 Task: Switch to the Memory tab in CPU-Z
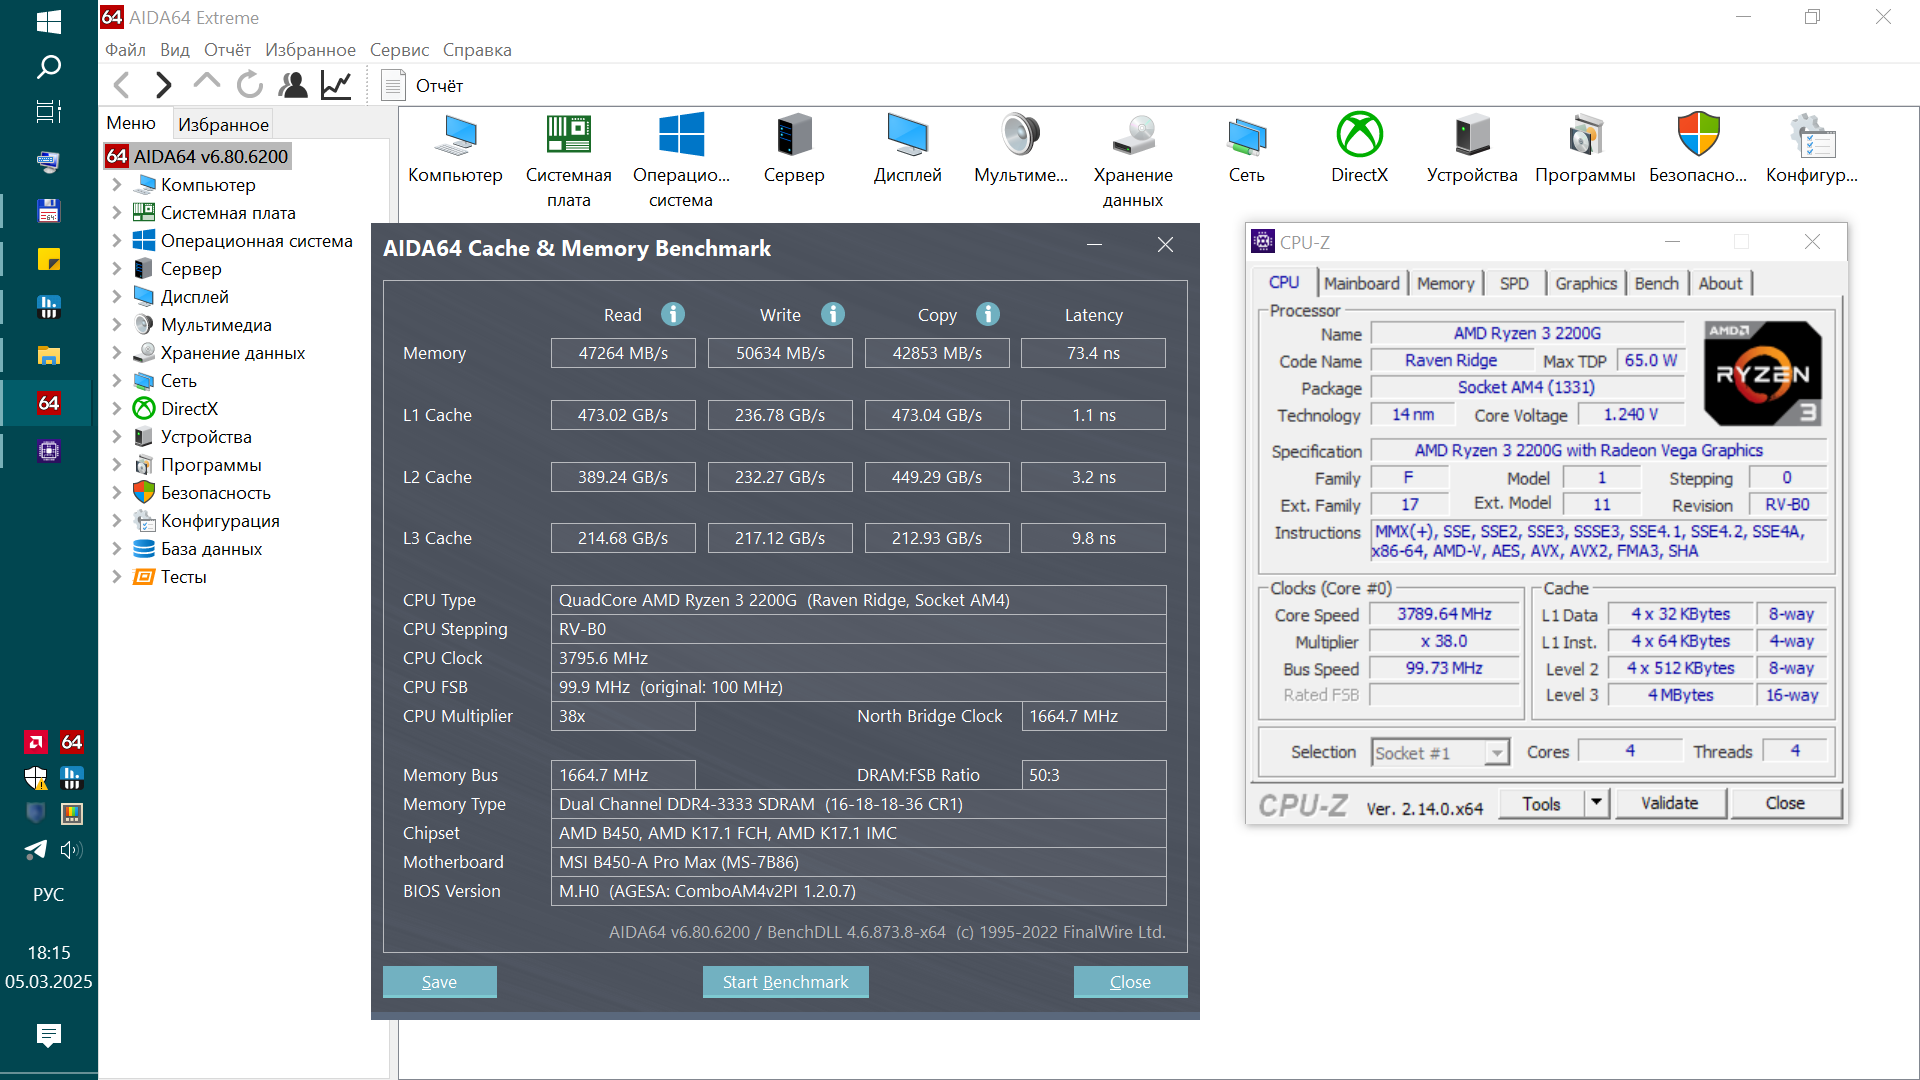(x=1445, y=284)
